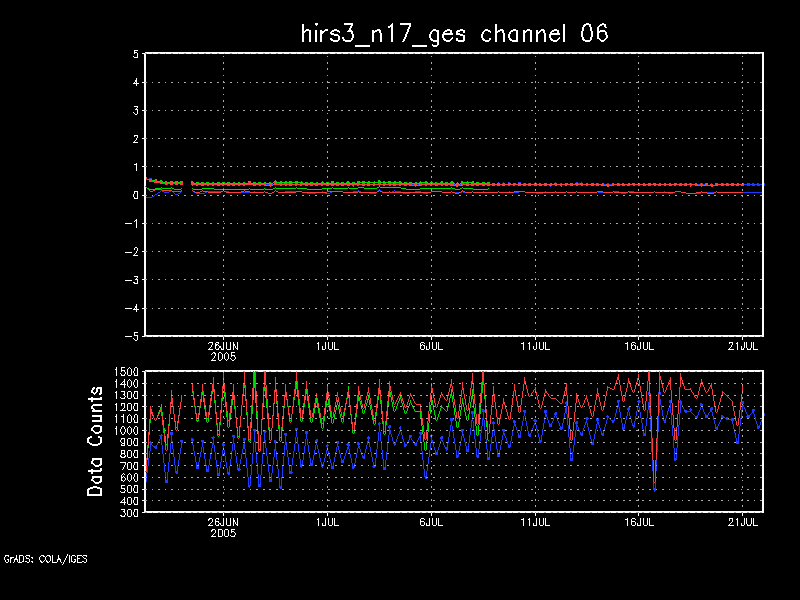Select the 16JUL date label under upper chart
The height and width of the screenshot is (600, 800).
[x=640, y=345]
